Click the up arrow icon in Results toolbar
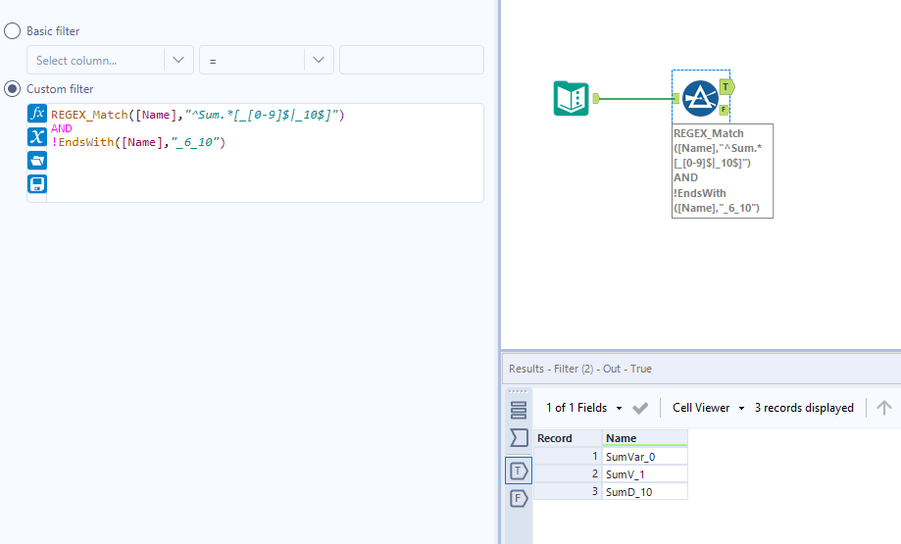 [884, 408]
